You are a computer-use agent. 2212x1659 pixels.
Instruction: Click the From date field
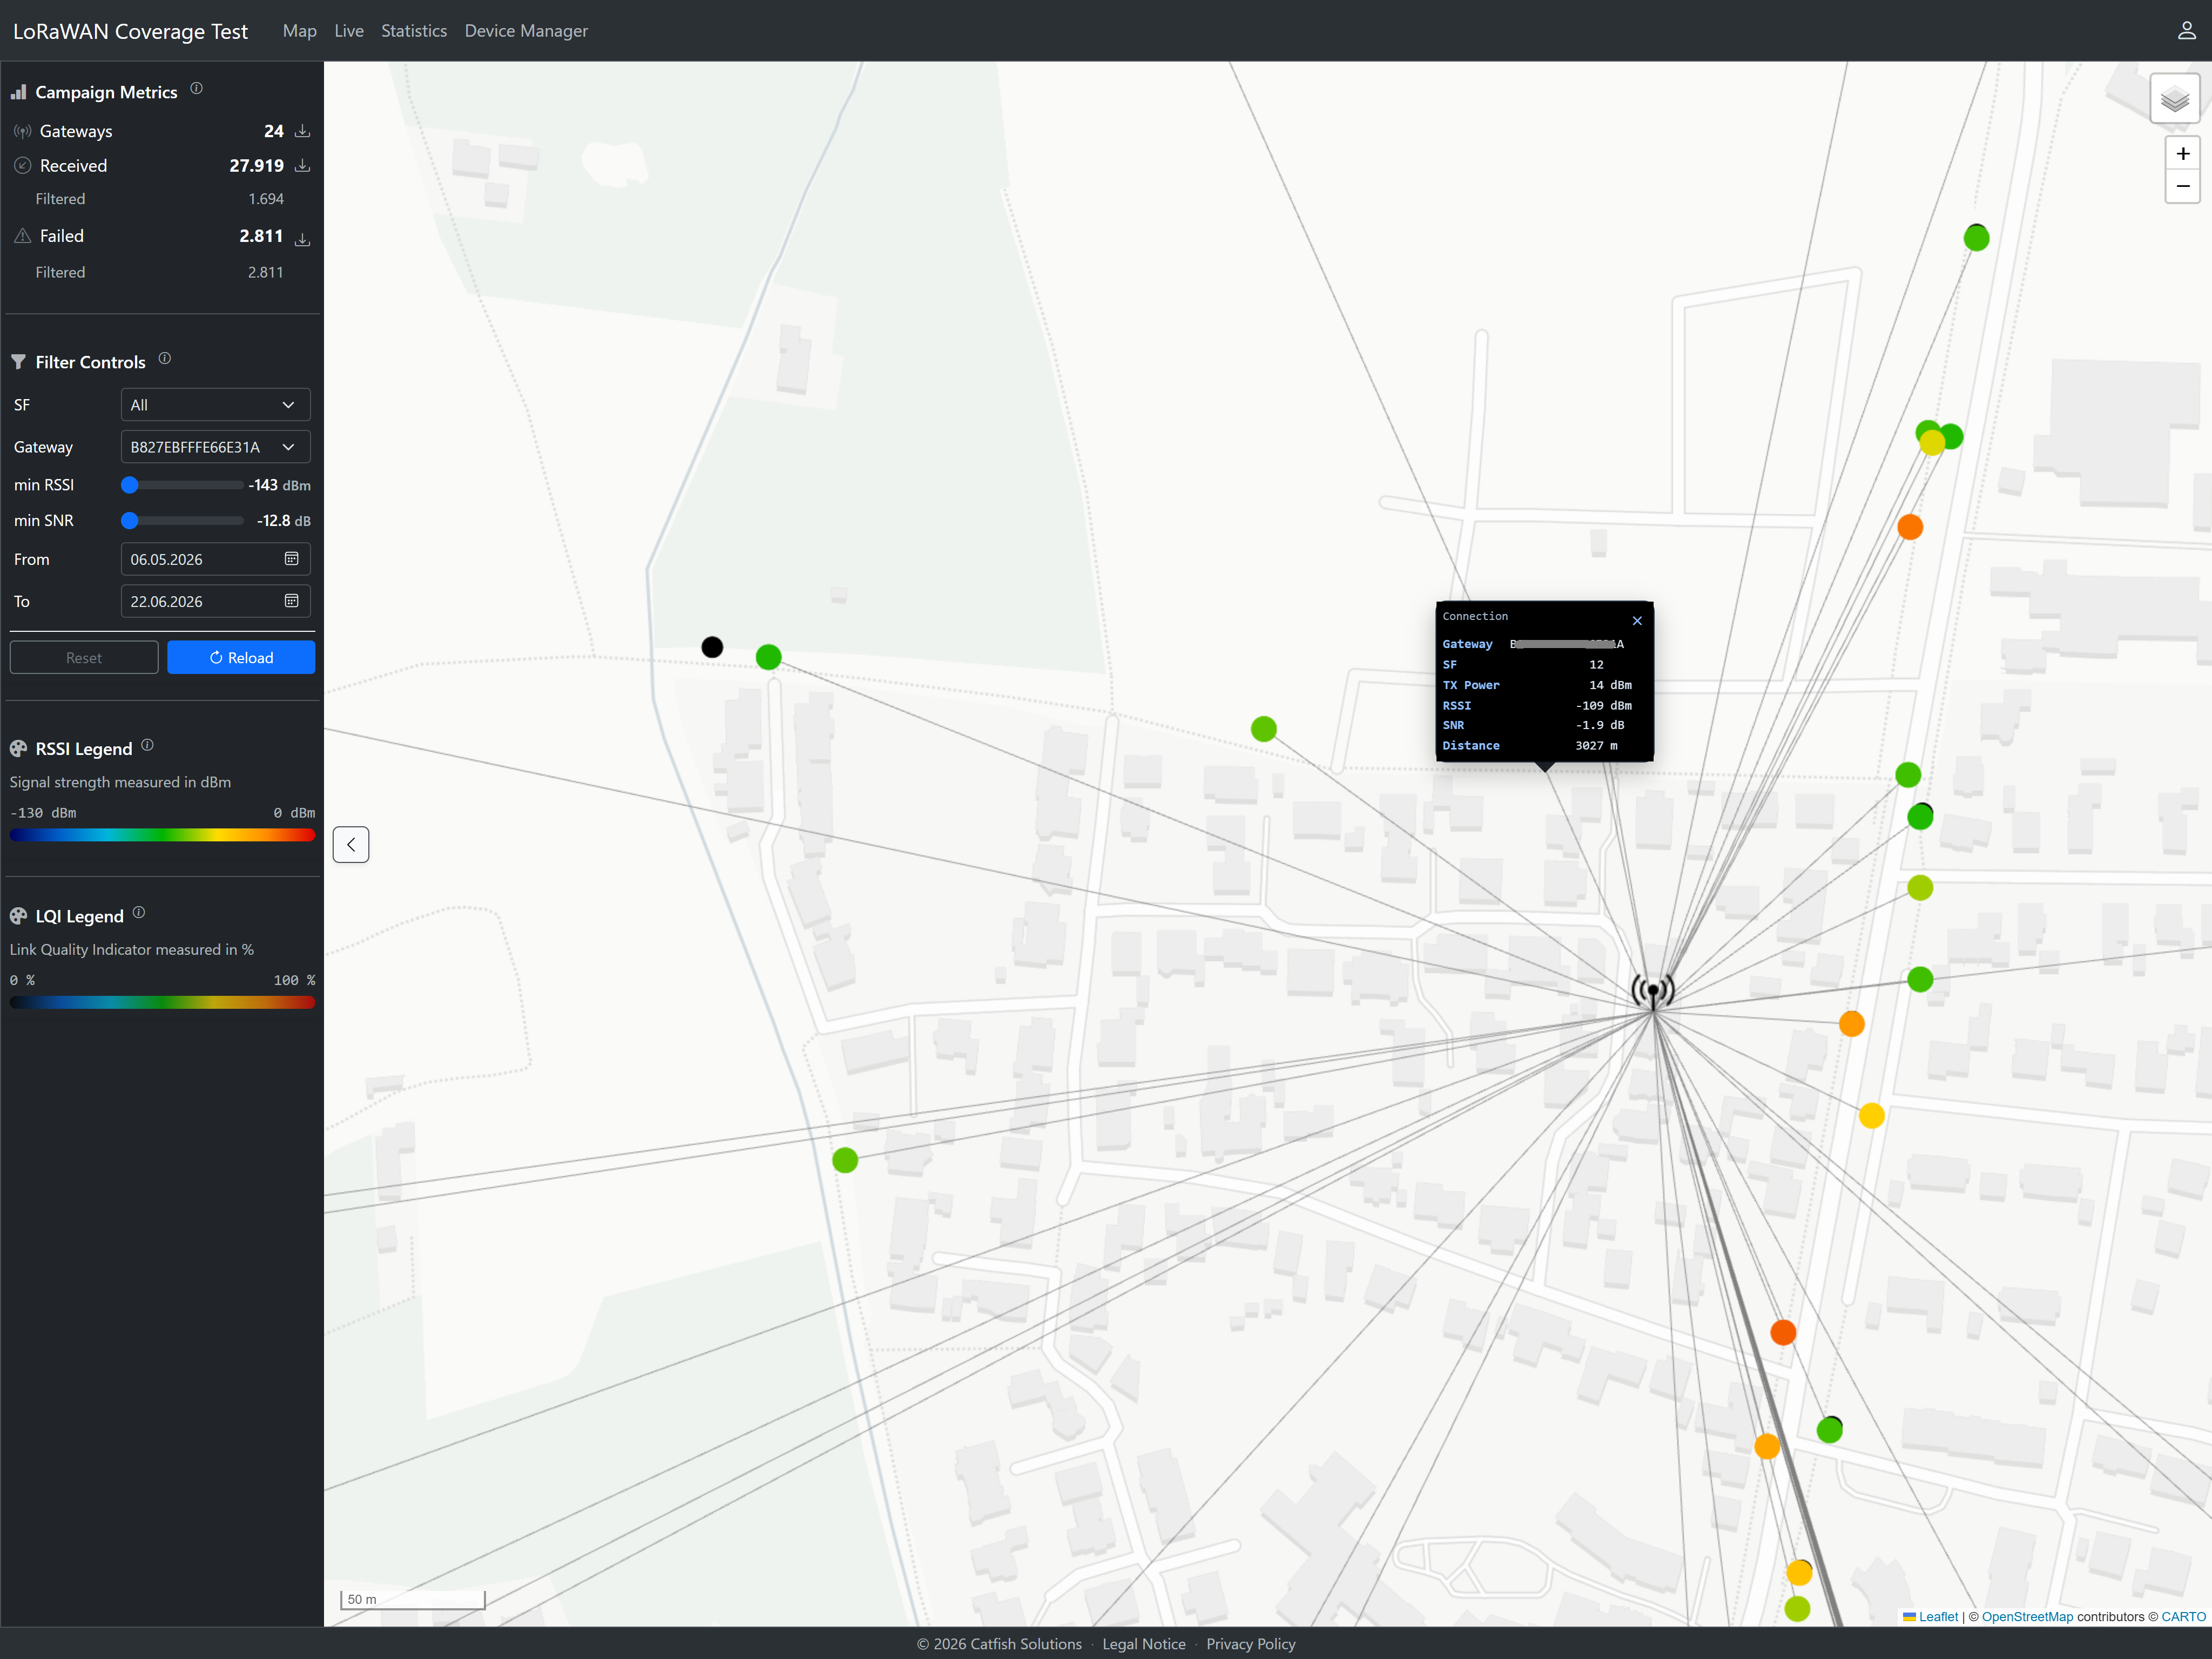coord(216,559)
